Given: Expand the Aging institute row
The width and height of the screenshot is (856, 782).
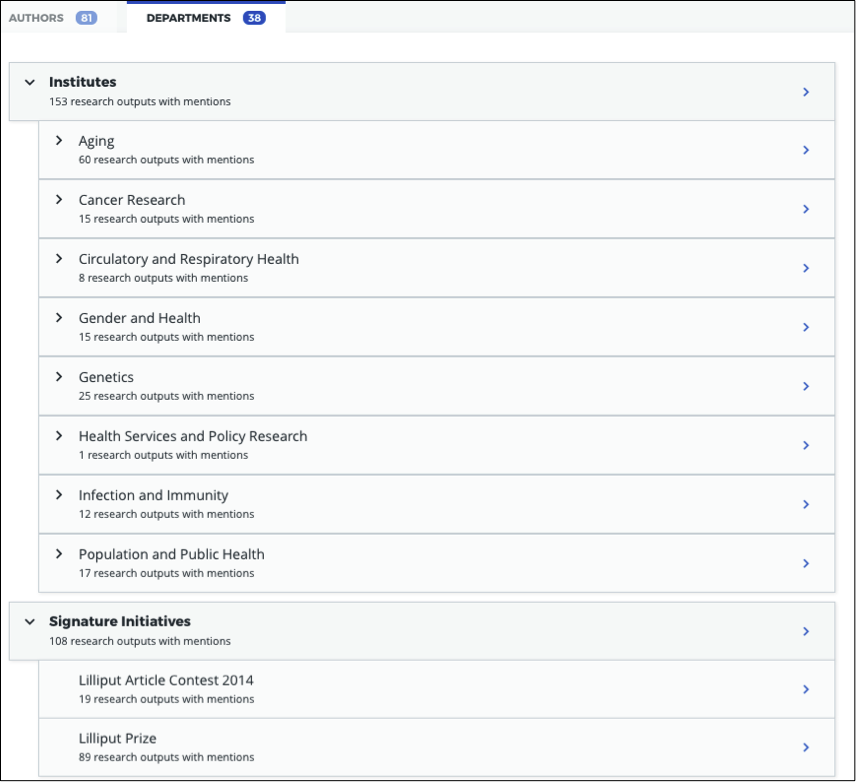Looking at the screenshot, I should coord(59,141).
